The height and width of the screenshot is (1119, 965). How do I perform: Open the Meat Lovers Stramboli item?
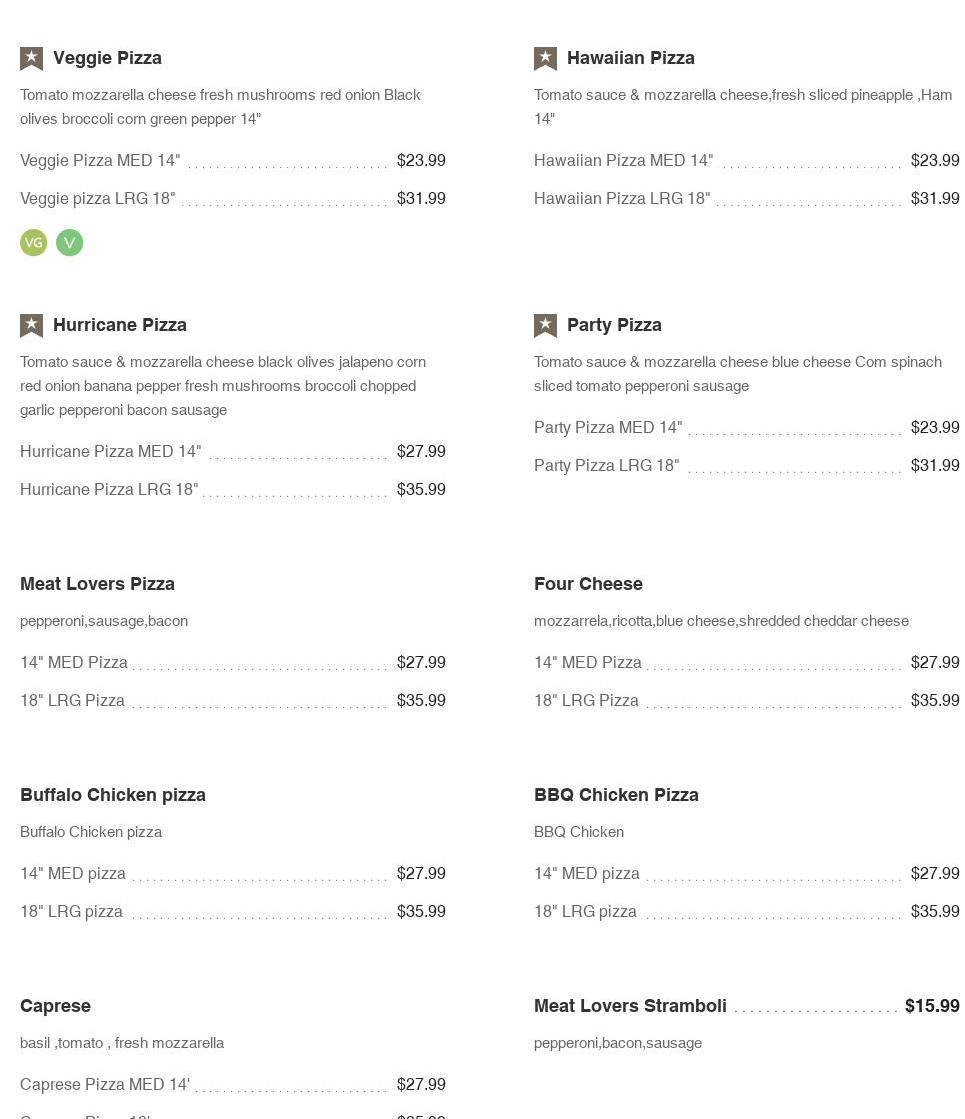pyautogui.click(x=630, y=1006)
